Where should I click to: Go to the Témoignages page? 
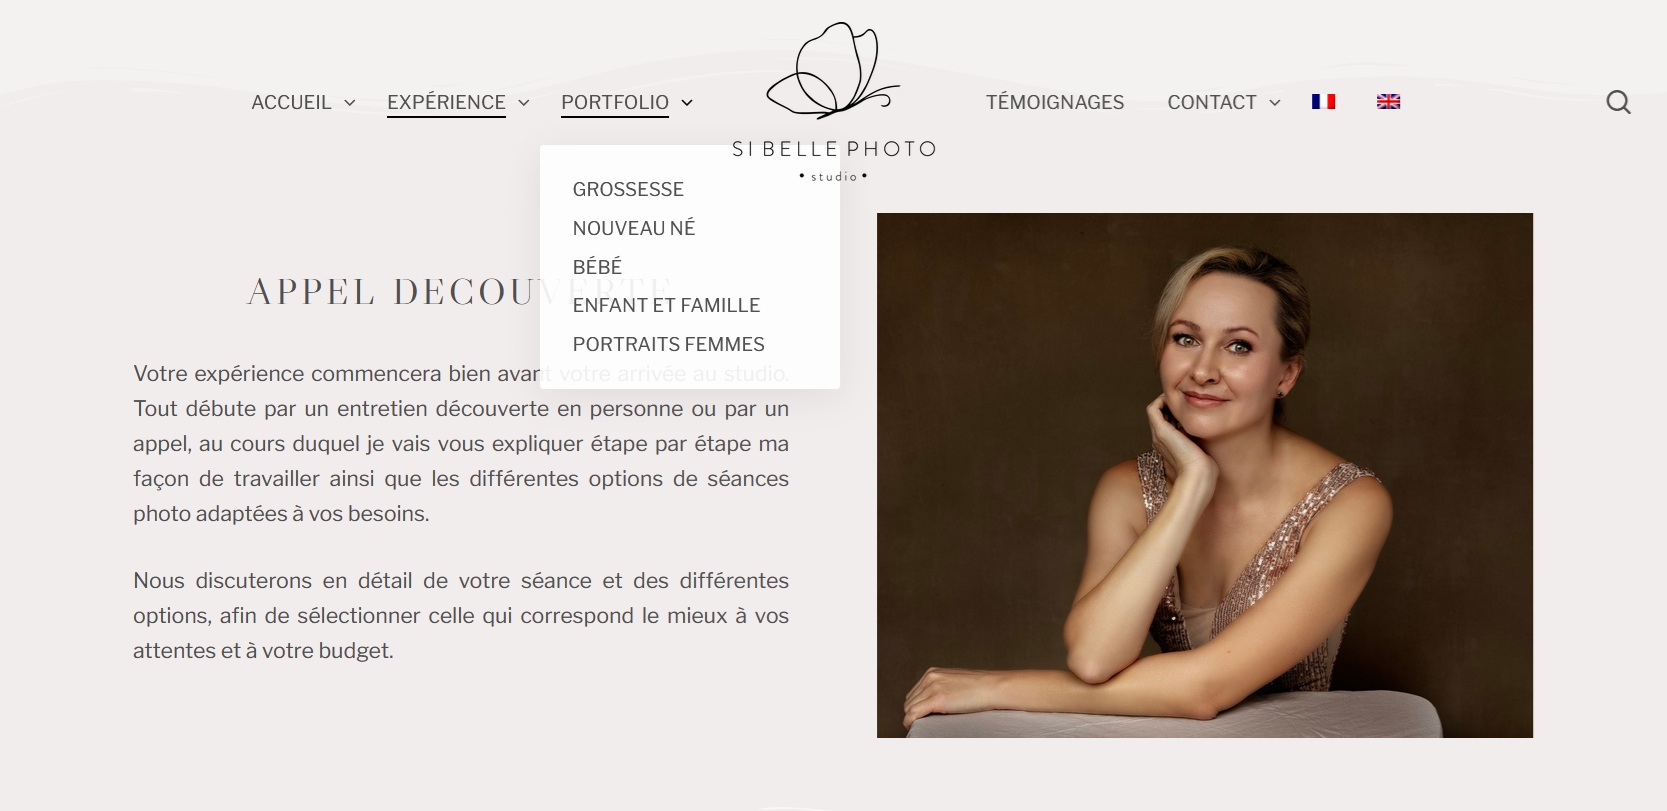click(1055, 102)
